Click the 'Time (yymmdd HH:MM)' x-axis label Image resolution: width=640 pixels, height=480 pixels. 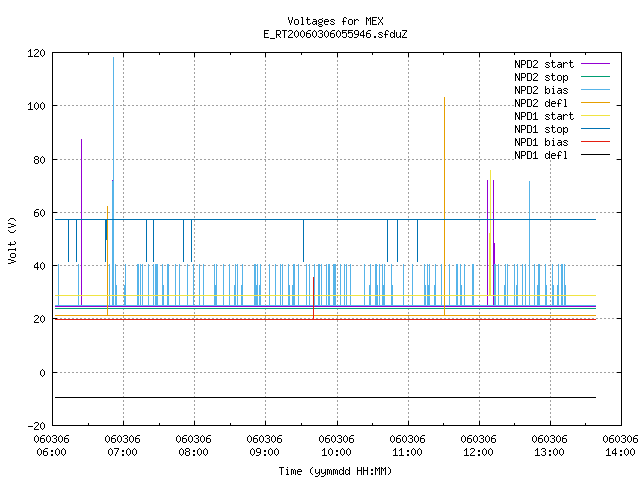(335, 471)
